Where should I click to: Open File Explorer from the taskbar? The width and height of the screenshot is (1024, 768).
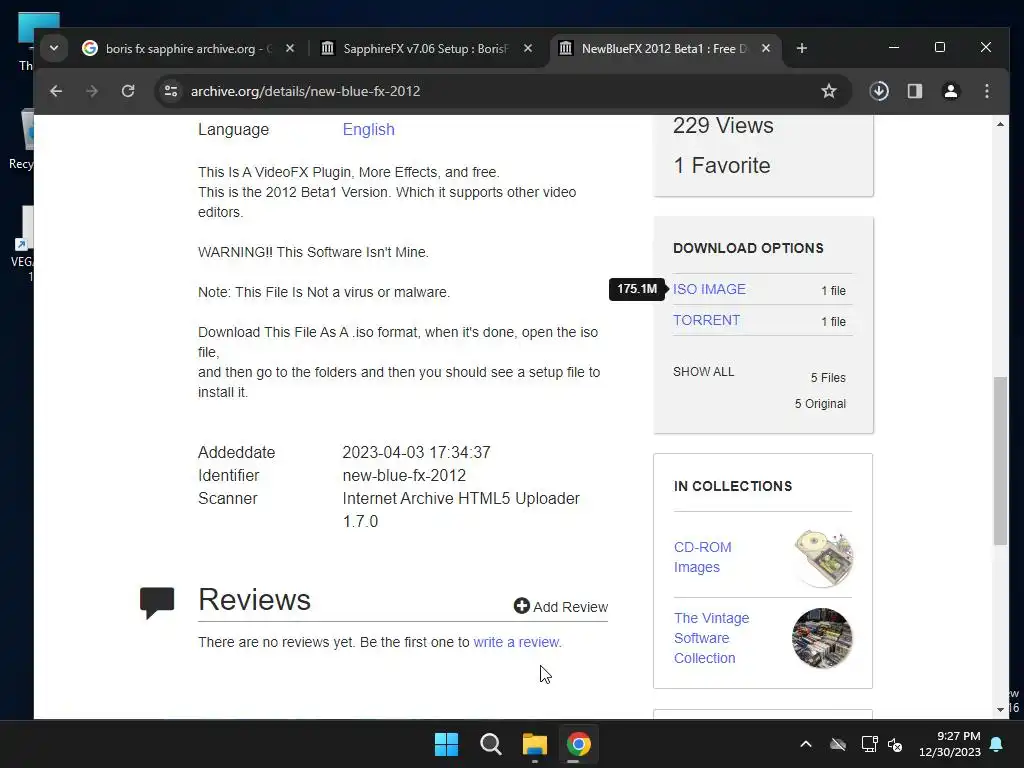click(x=535, y=744)
